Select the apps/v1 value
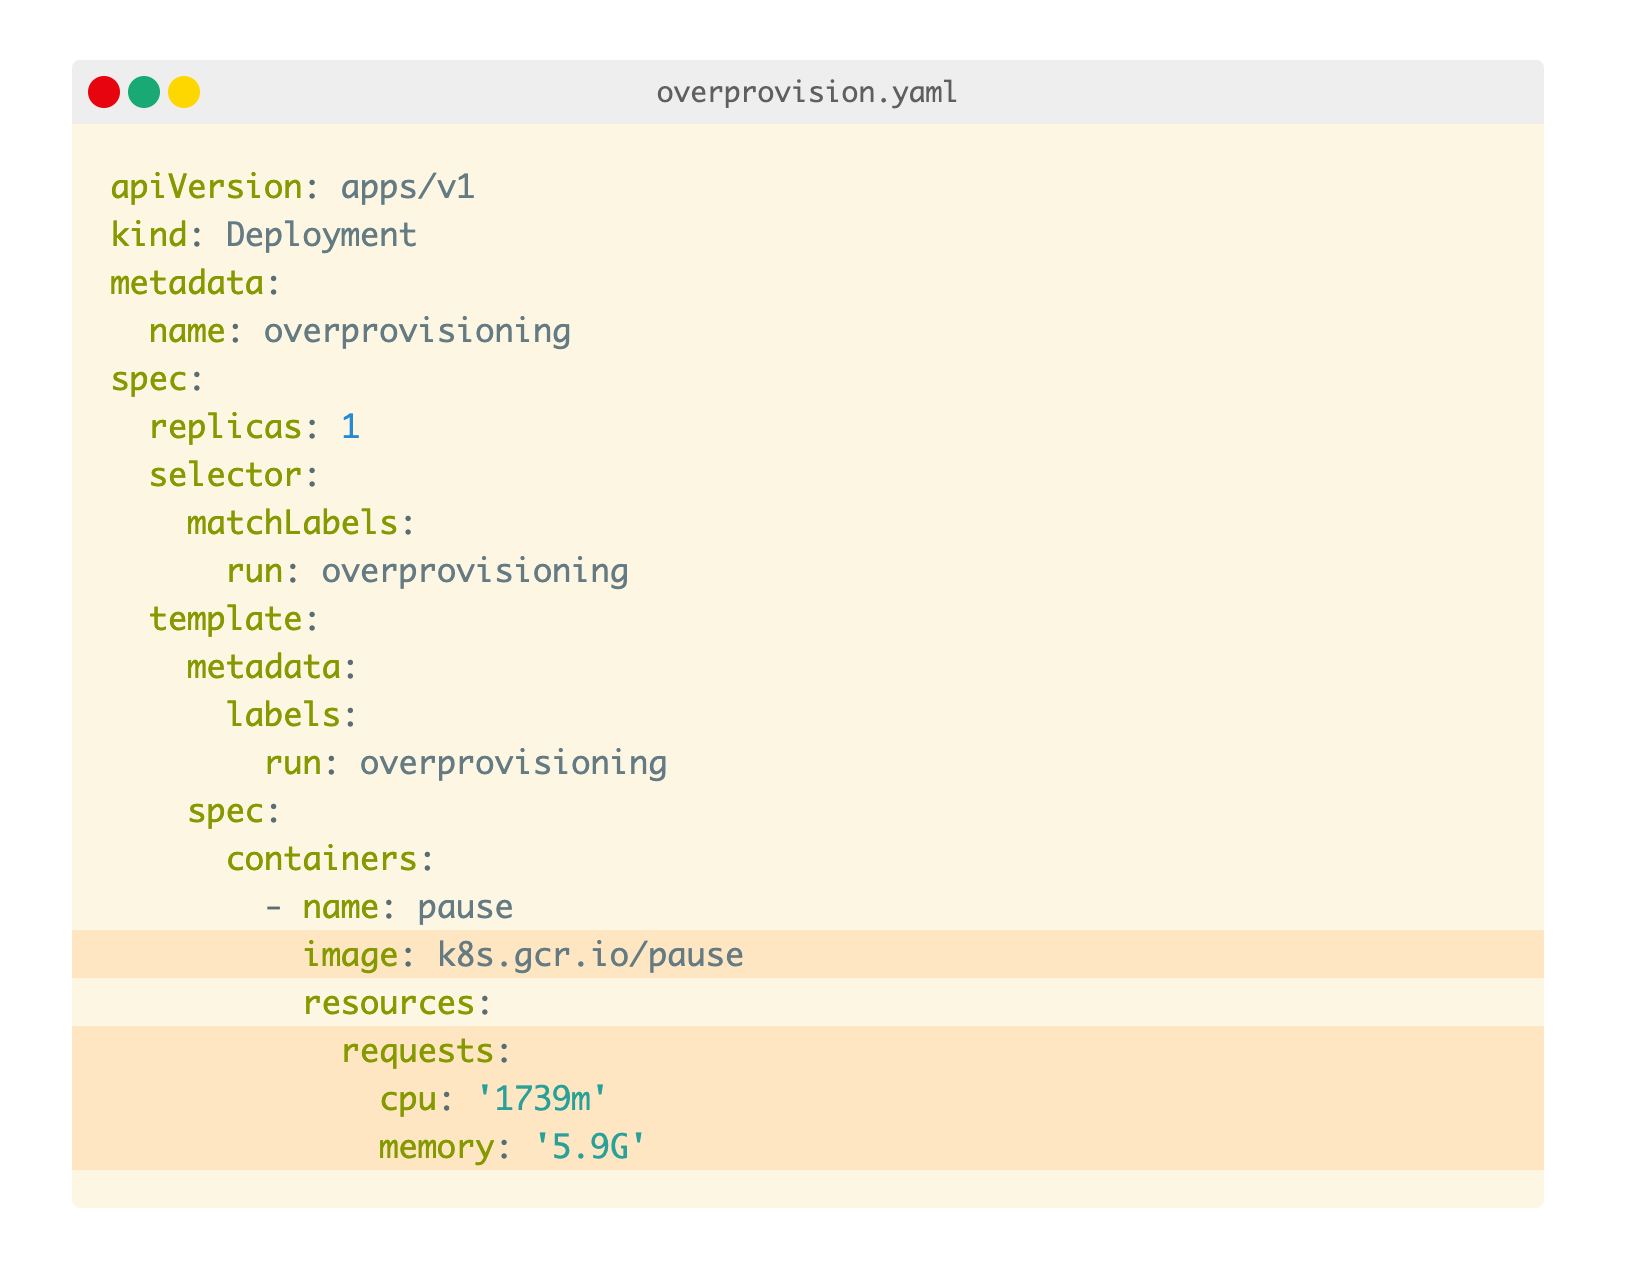 (407, 187)
